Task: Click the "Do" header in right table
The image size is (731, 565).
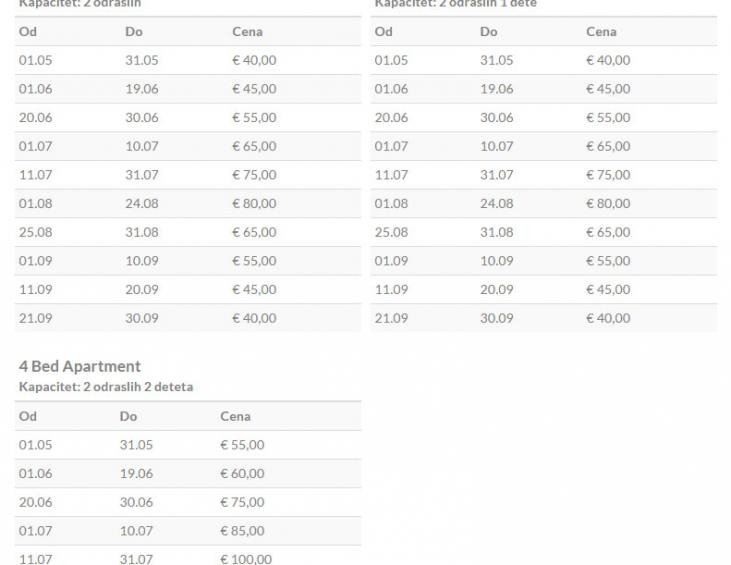Action: pyautogui.click(x=489, y=32)
